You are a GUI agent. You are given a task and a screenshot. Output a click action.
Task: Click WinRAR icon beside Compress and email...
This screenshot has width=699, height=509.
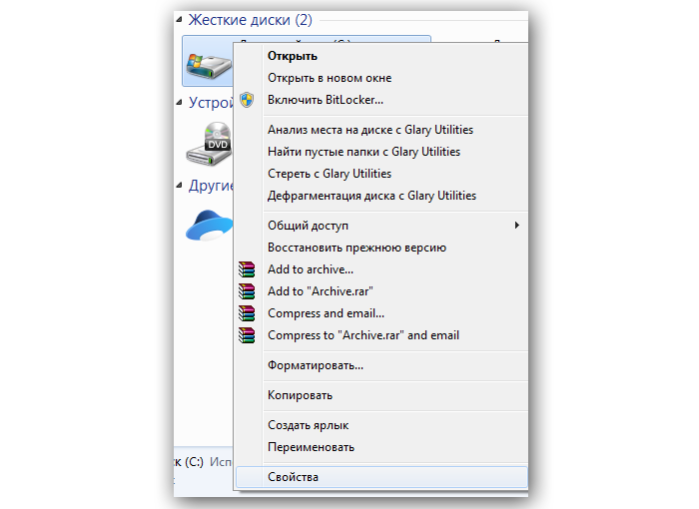[x=247, y=313]
